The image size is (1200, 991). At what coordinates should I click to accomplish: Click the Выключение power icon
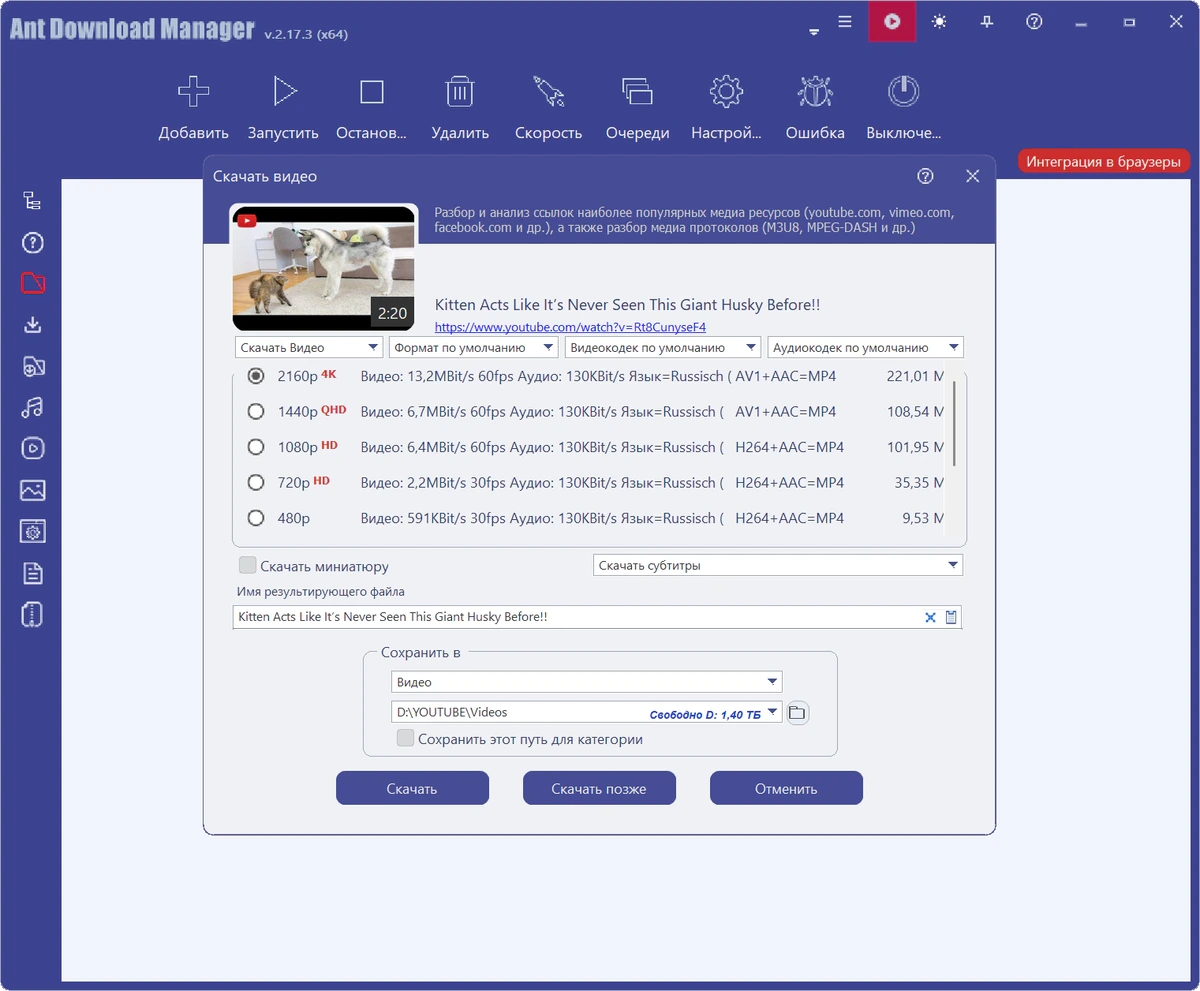(x=903, y=92)
